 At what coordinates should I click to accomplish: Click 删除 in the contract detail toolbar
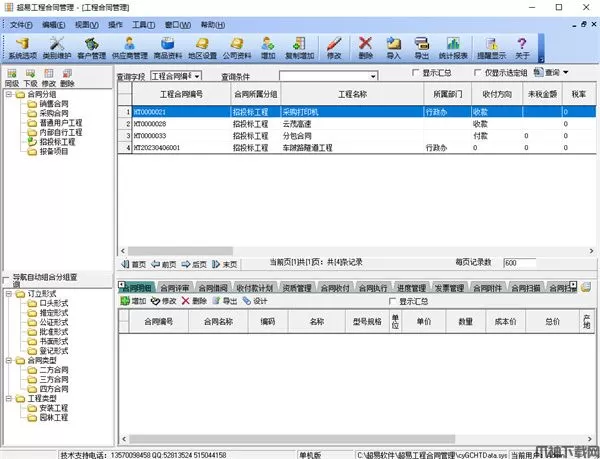(194, 301)
